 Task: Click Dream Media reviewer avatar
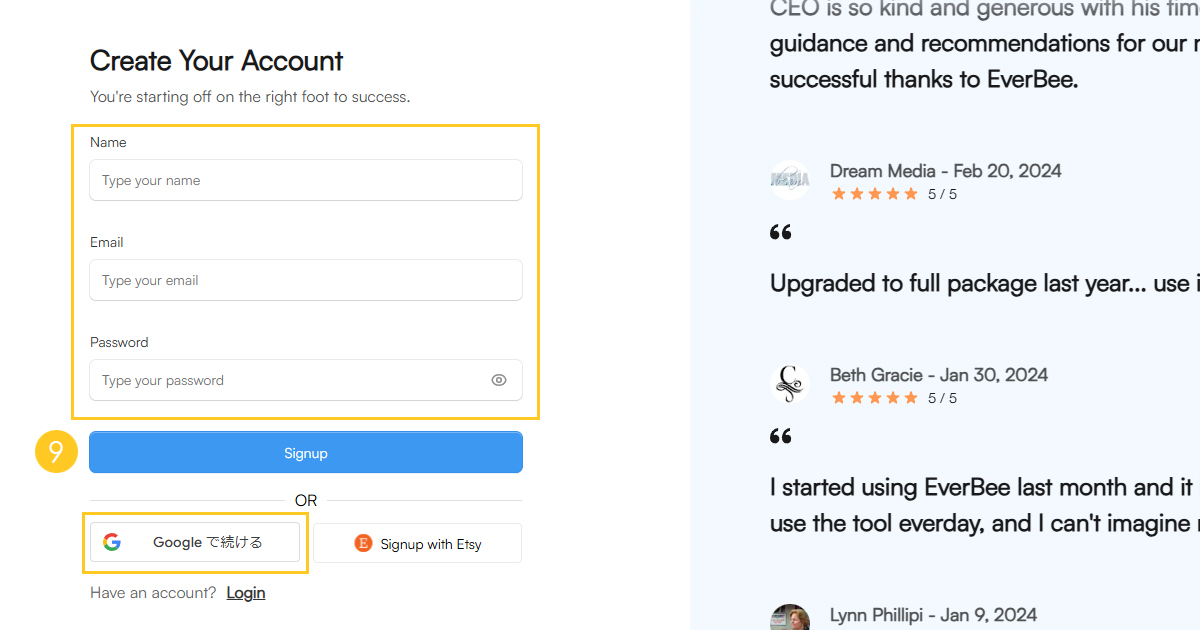coord(790,180)
